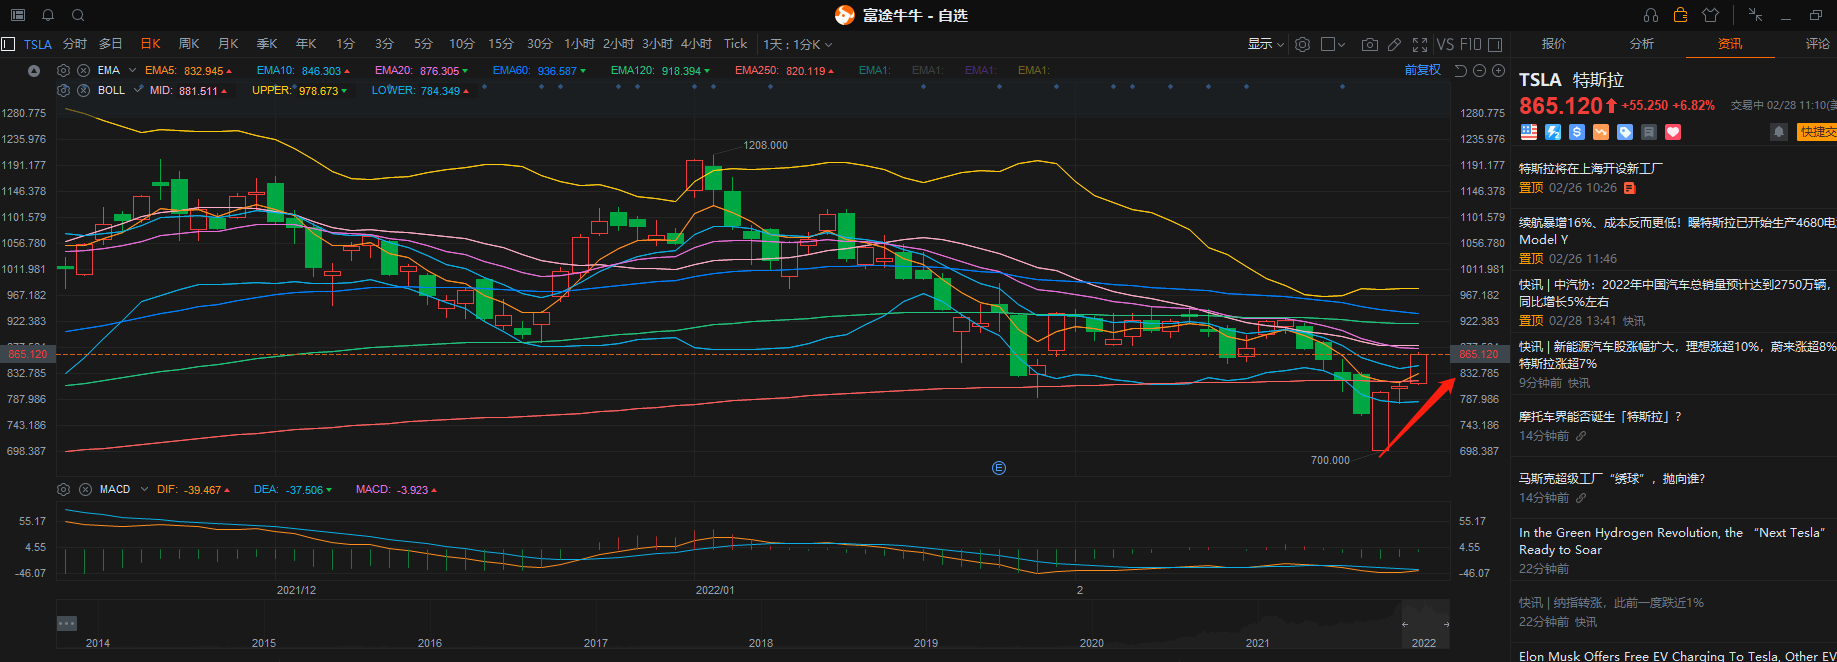Viewport: 1837px width, 662px height.
Task: Open EMA indicator settings gear
Action: tap(64, 70)
